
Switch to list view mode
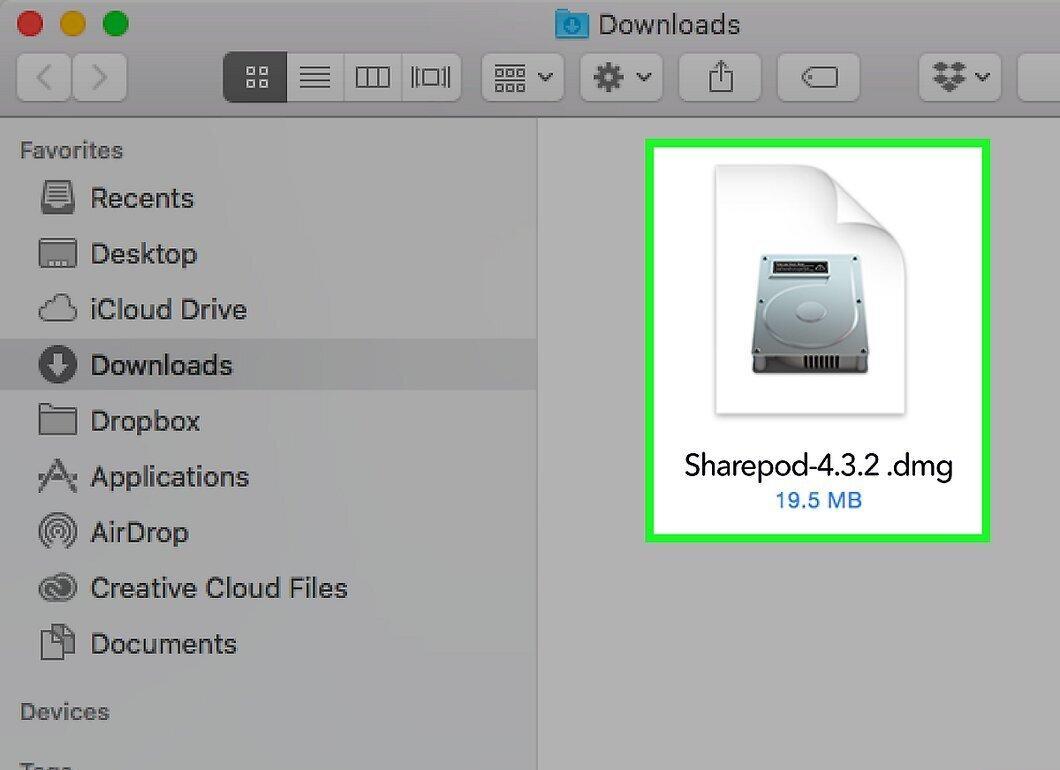coord(315,77)
